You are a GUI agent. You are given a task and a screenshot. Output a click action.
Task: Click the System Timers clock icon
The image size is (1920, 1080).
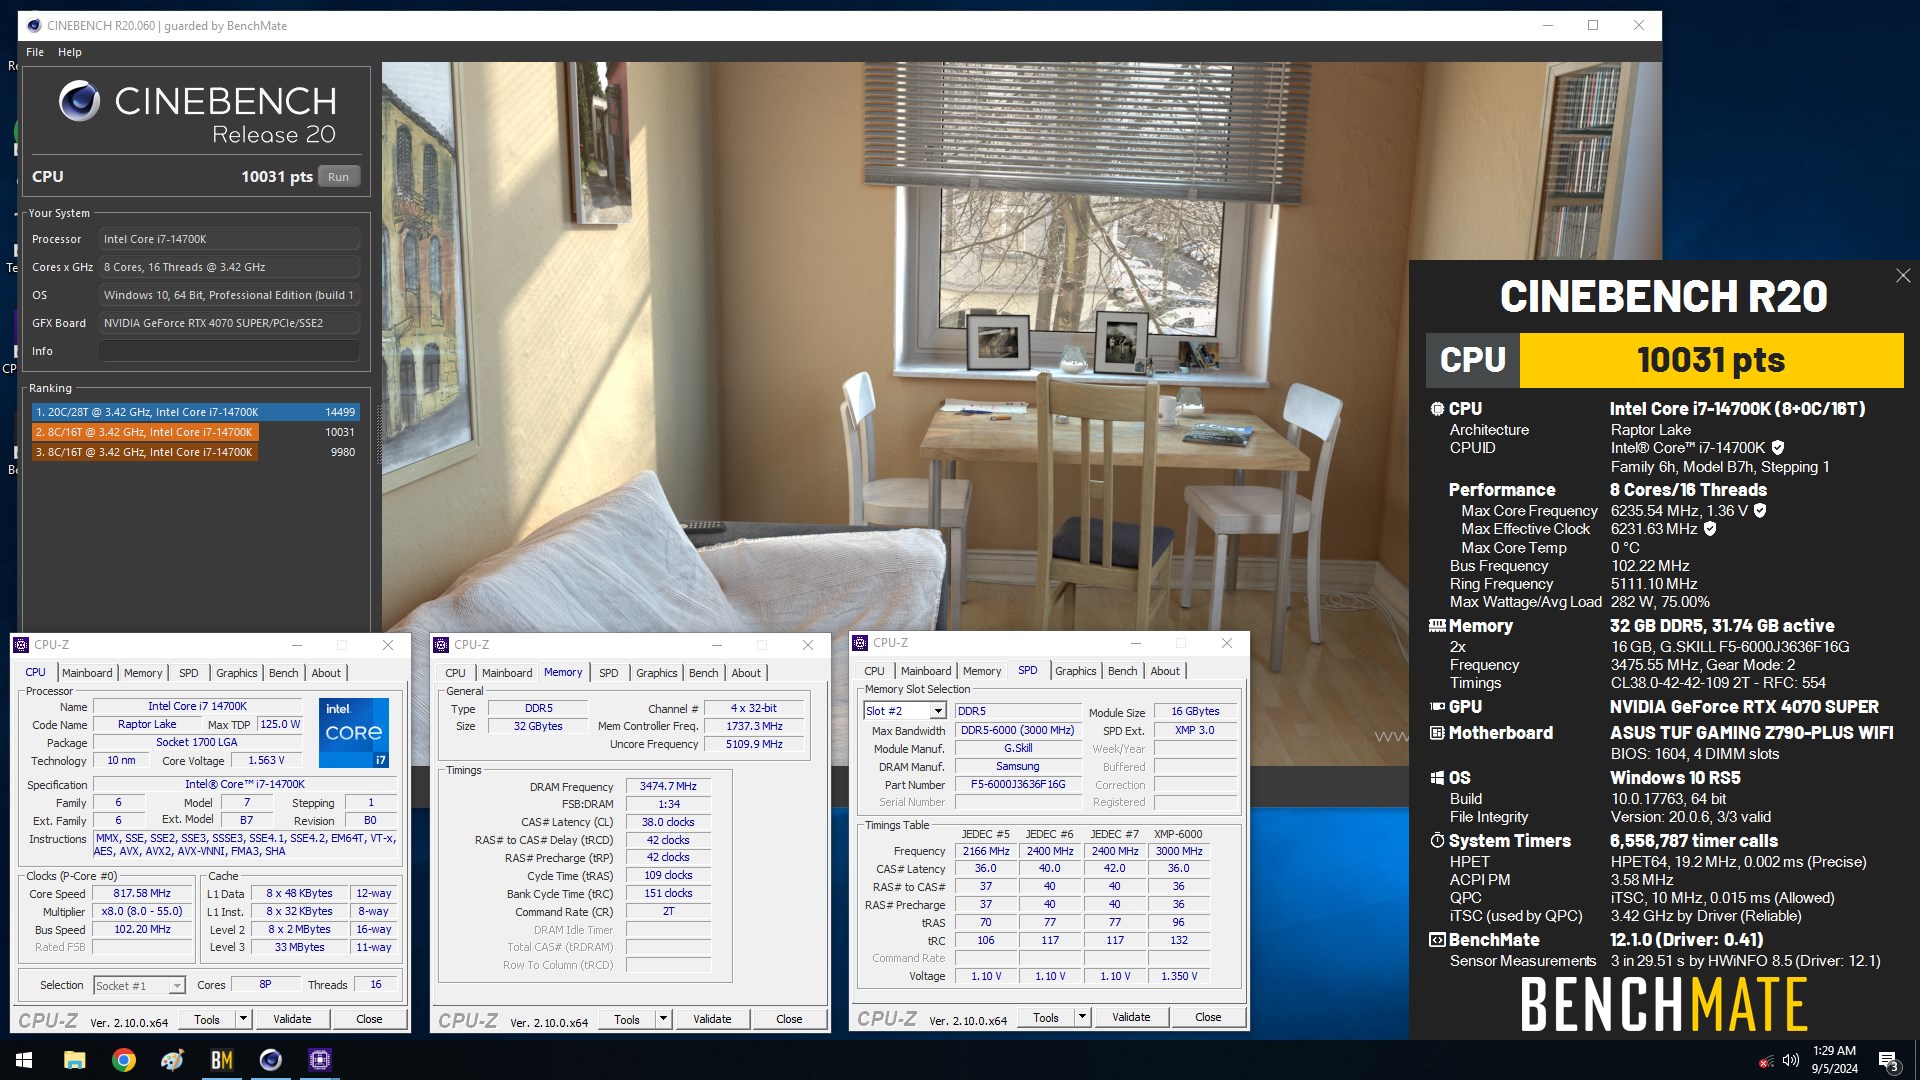tap(1437, 841)
